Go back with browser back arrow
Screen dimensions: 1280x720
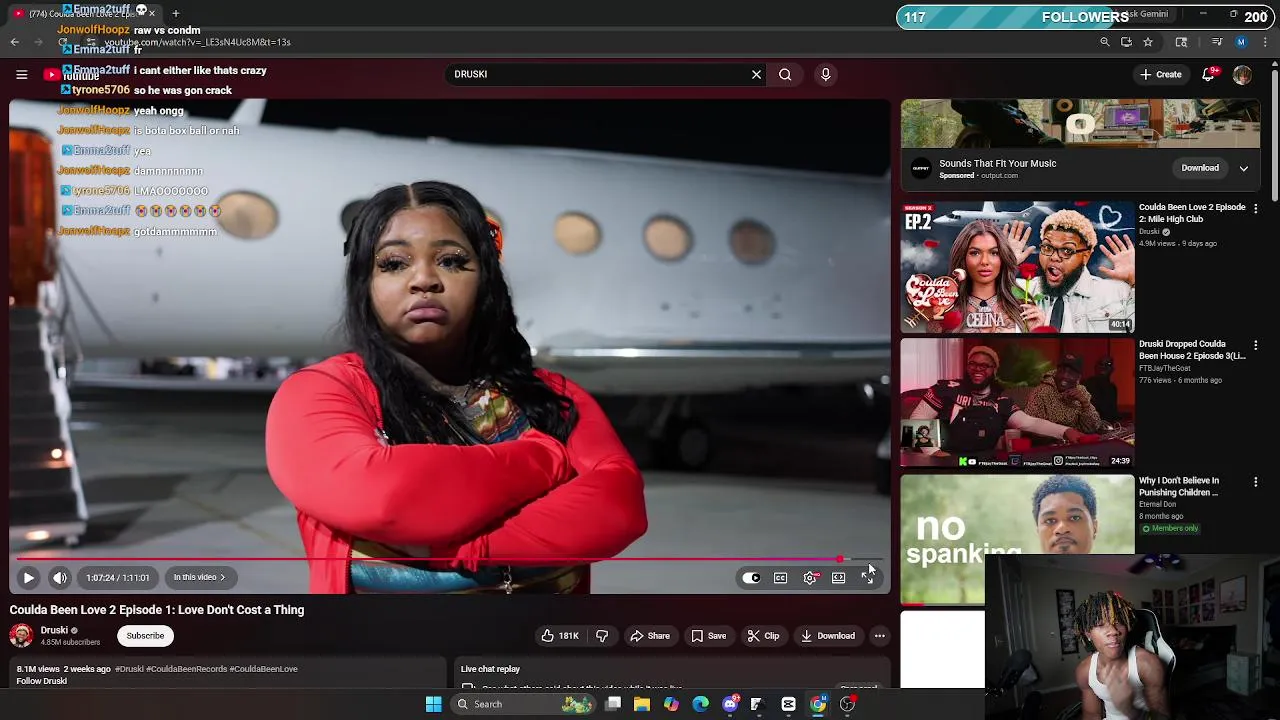point(14,42)
